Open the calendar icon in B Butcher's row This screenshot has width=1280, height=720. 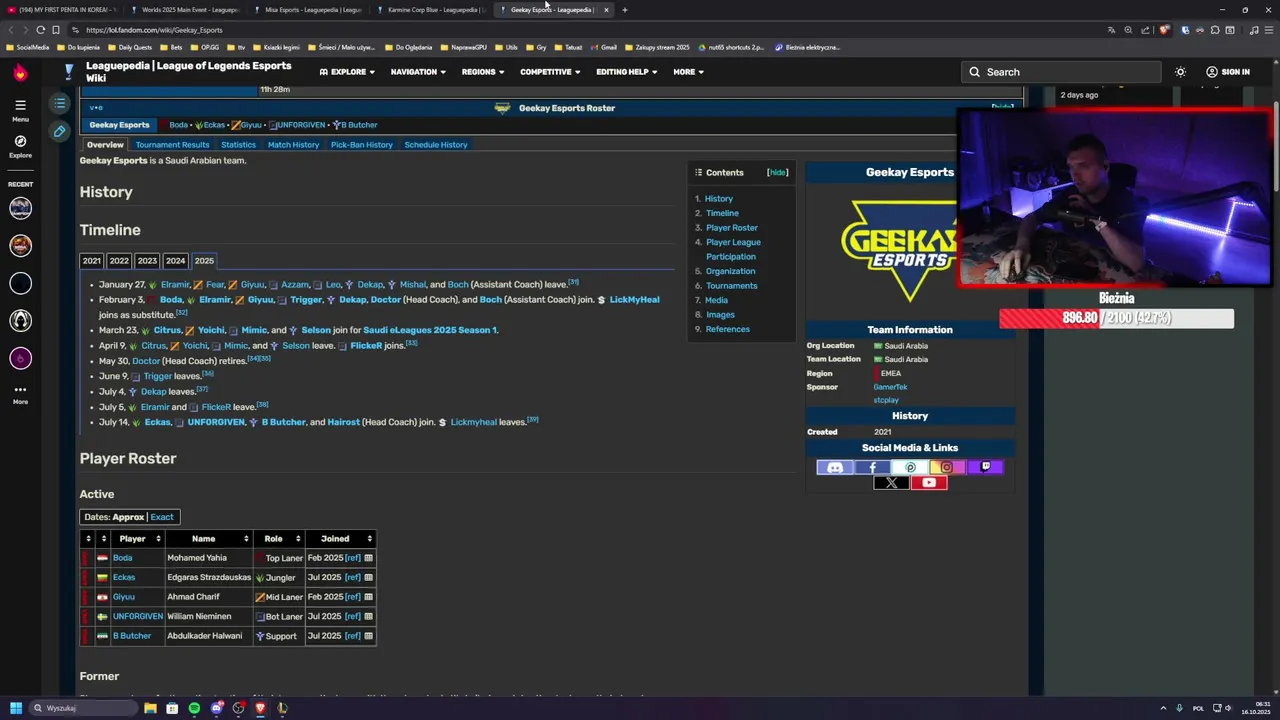[x=368, y=636]
